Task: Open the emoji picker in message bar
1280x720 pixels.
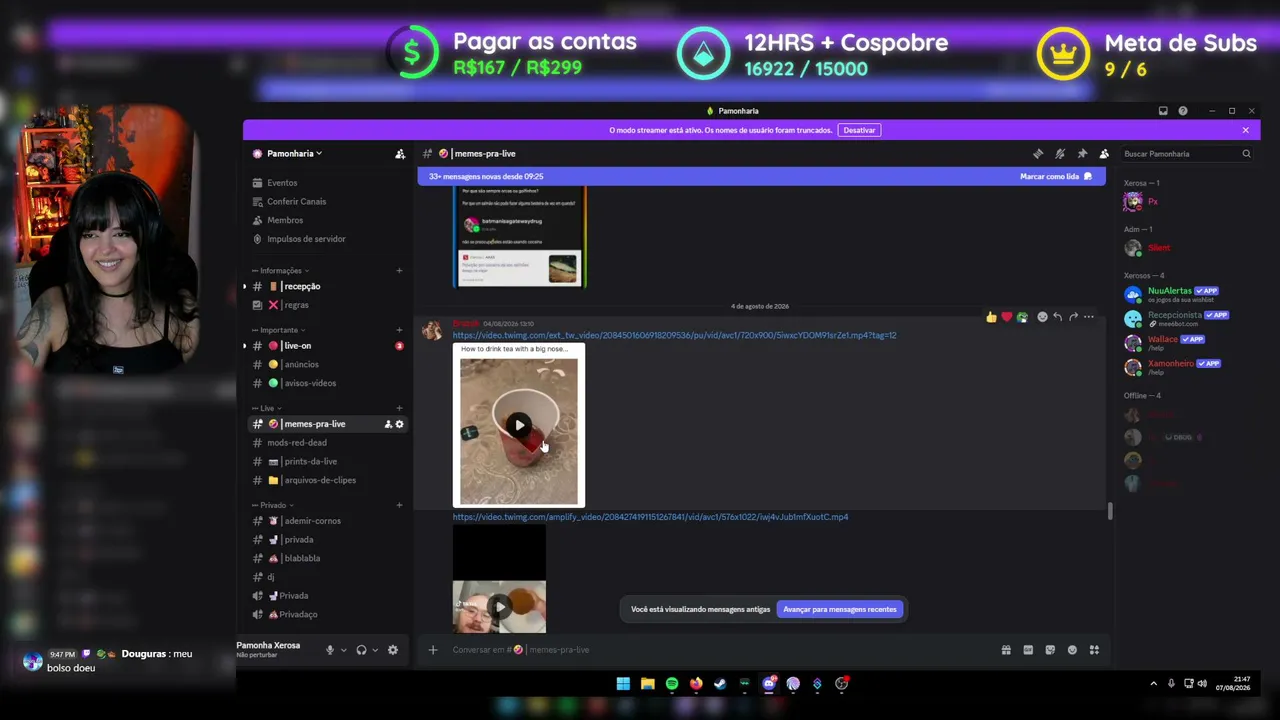Action: 1072,650
